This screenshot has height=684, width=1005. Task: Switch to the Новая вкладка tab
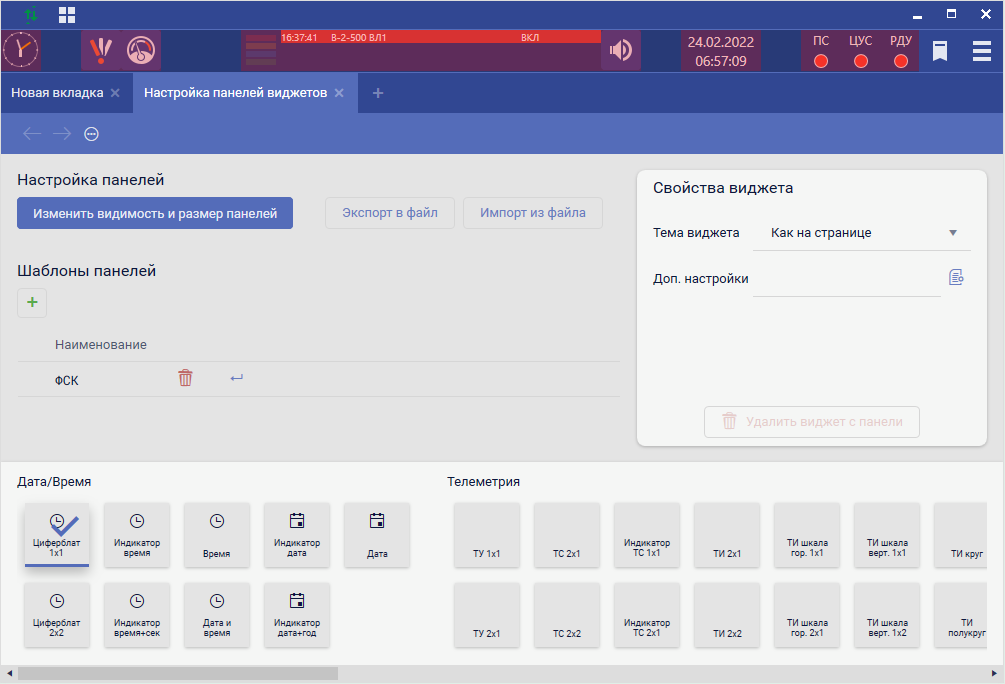click(57, 93)
